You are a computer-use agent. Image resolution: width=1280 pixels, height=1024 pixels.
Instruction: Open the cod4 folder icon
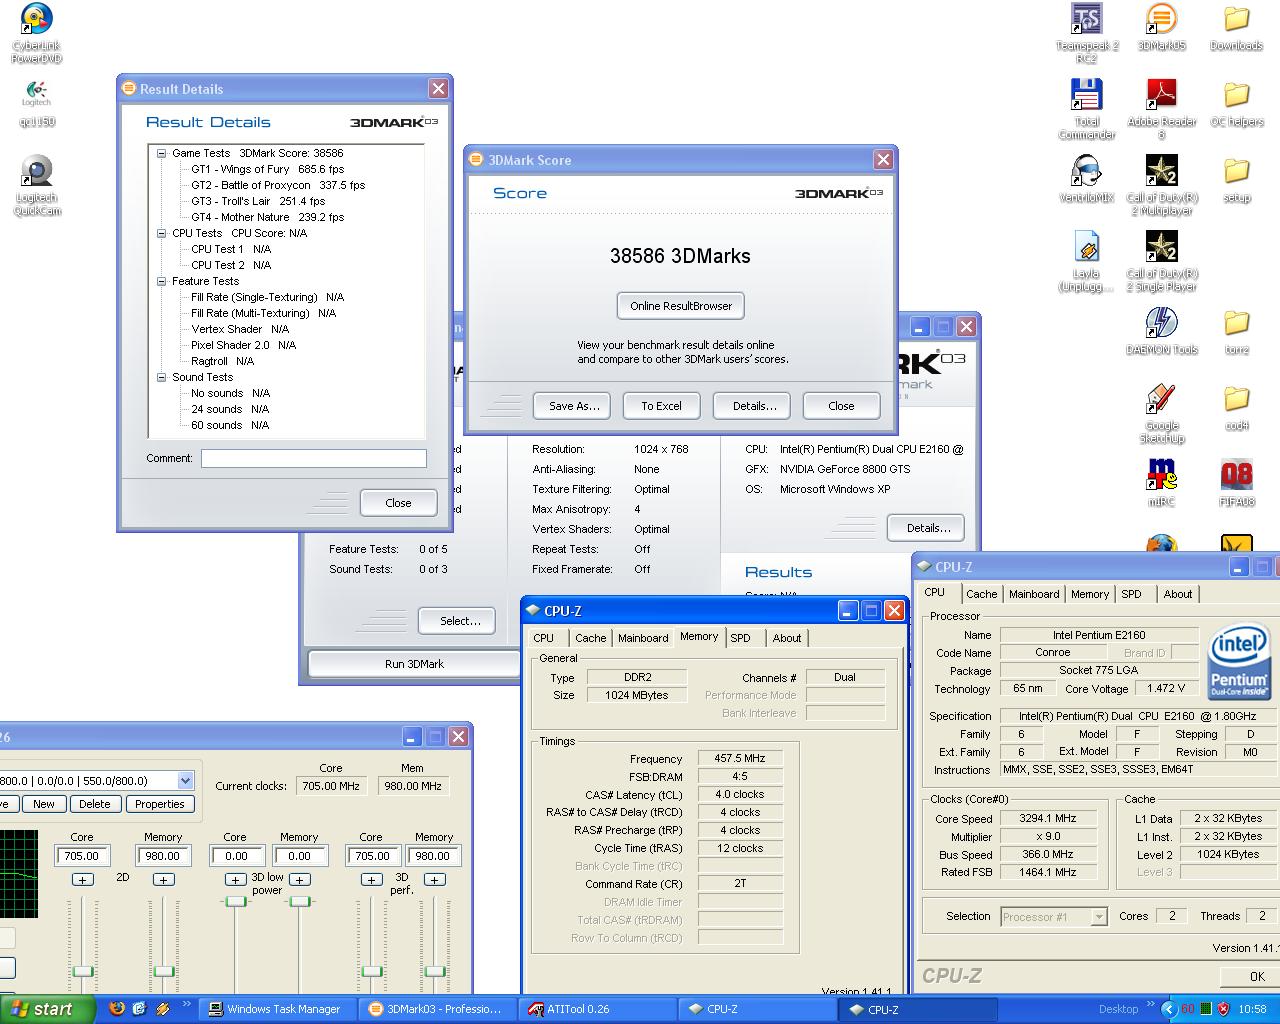click(x=1237, y=408)
